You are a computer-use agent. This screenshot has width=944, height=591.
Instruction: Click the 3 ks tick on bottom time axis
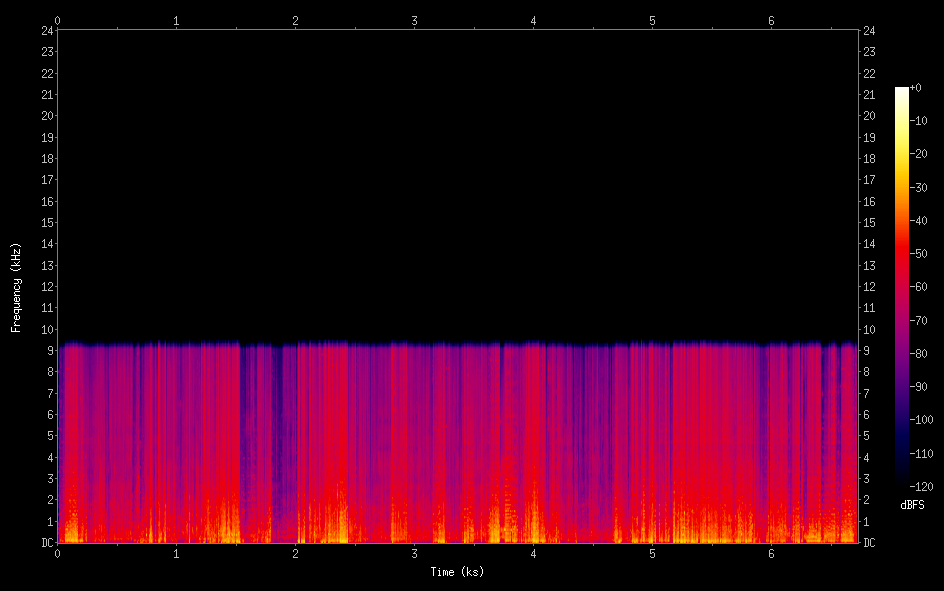415,553
